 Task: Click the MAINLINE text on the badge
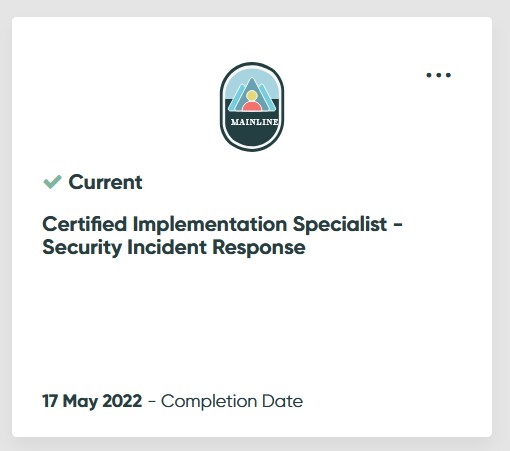tap(254, 122)
